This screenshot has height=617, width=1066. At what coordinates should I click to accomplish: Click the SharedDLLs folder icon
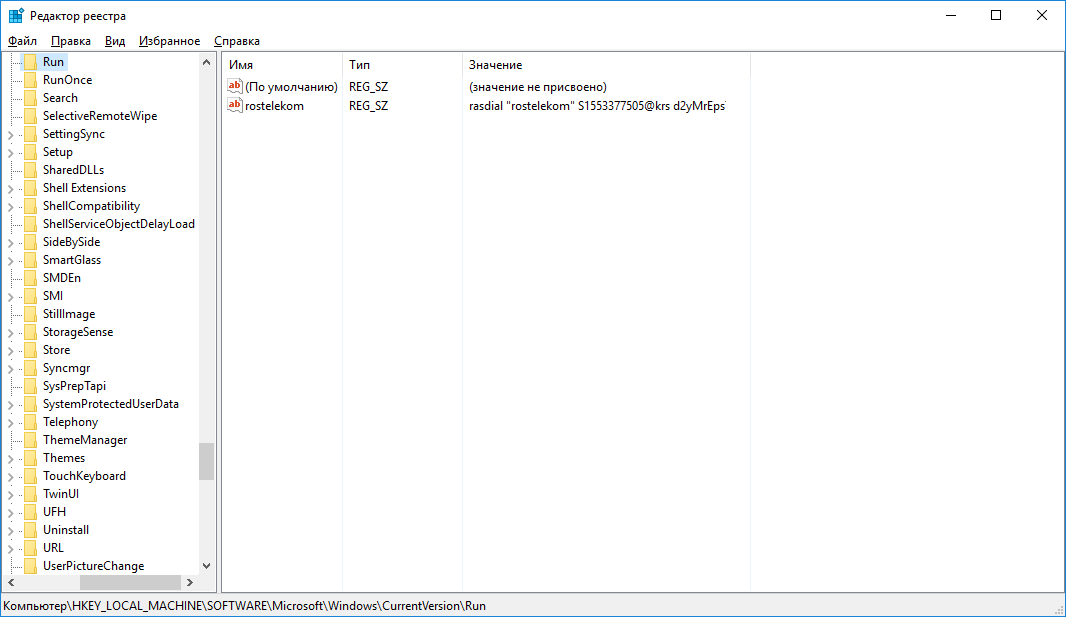(31, 170)
